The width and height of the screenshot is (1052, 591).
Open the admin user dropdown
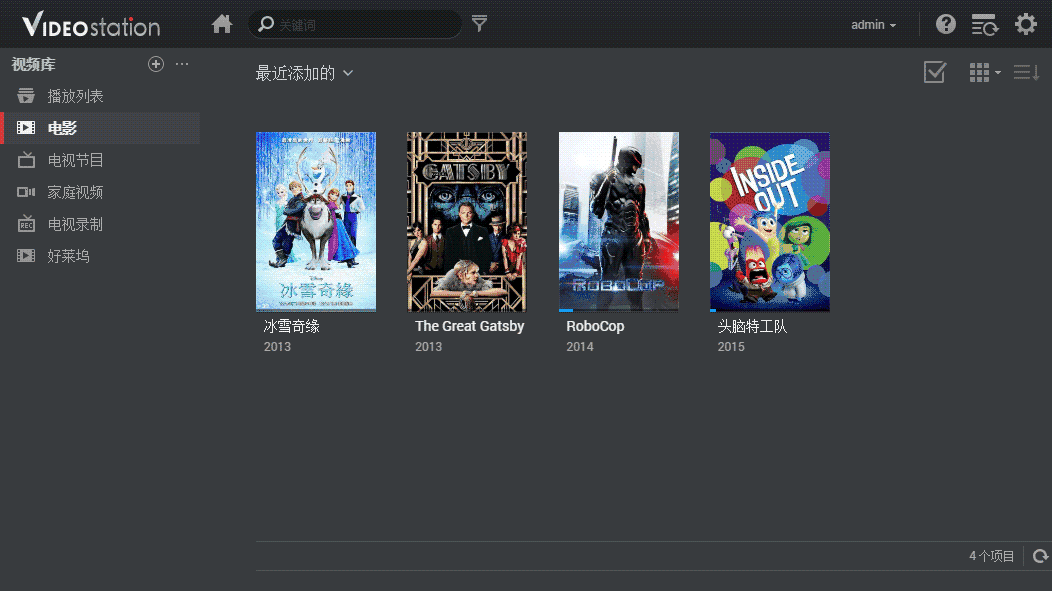(873, 25)
